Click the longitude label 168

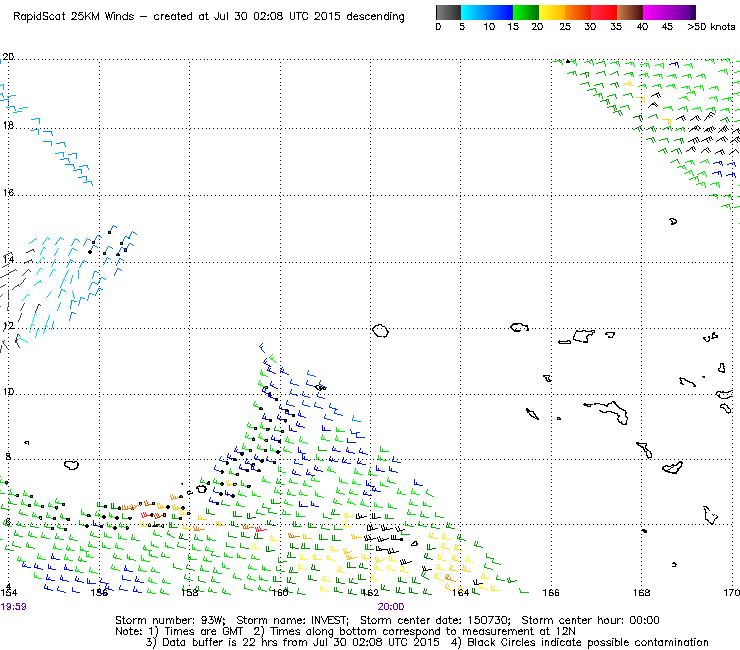[641, 592]
